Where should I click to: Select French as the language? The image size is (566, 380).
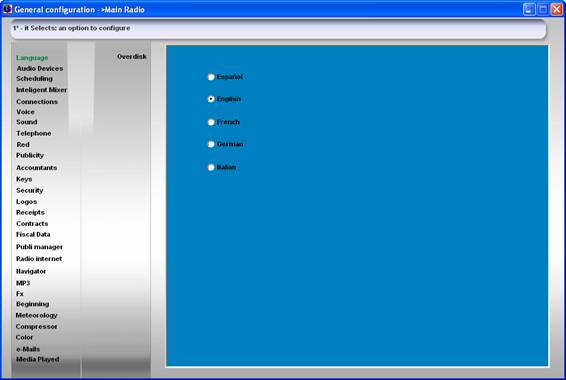coord(211,122)
